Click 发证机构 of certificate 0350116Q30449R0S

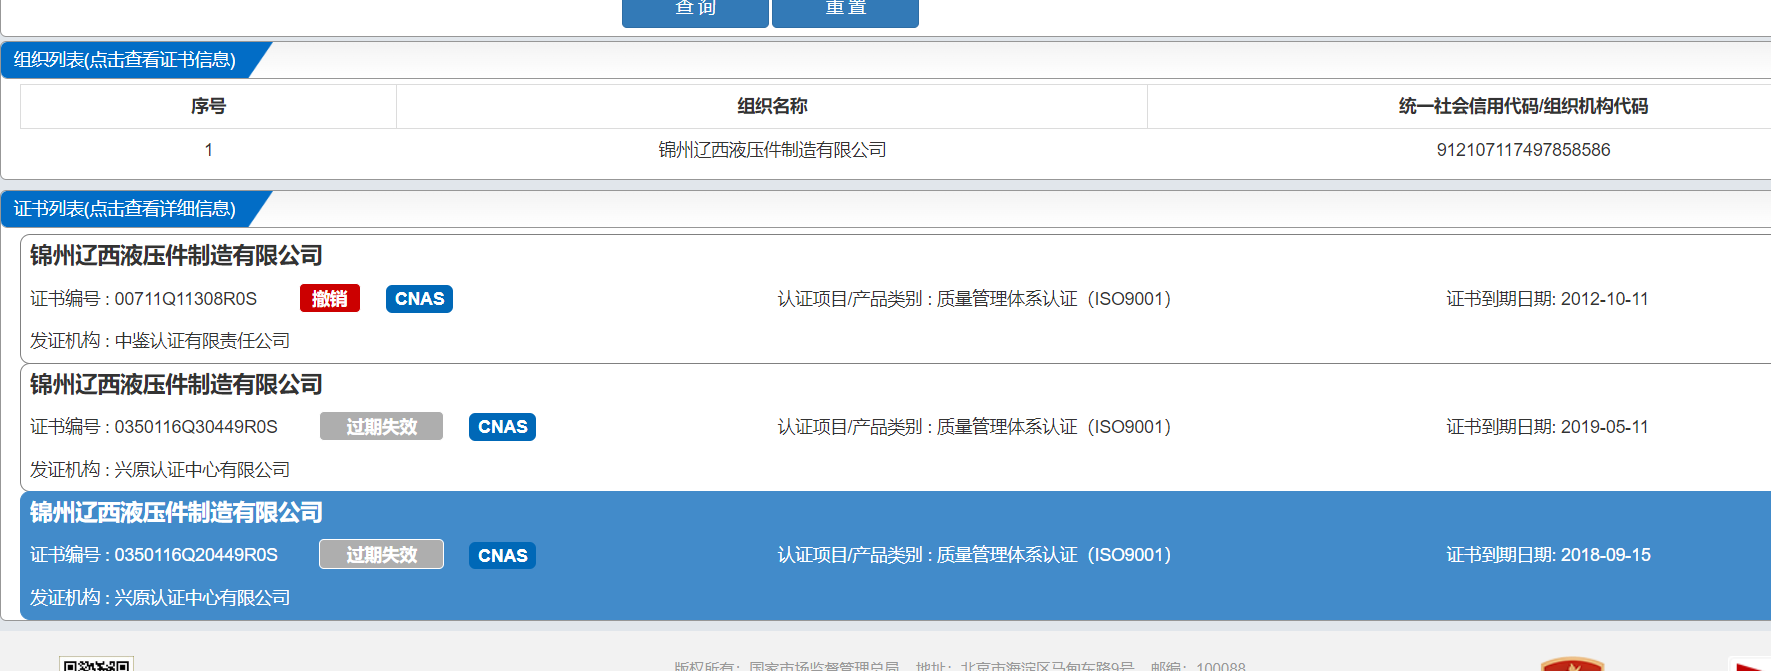tap(160, 470)
